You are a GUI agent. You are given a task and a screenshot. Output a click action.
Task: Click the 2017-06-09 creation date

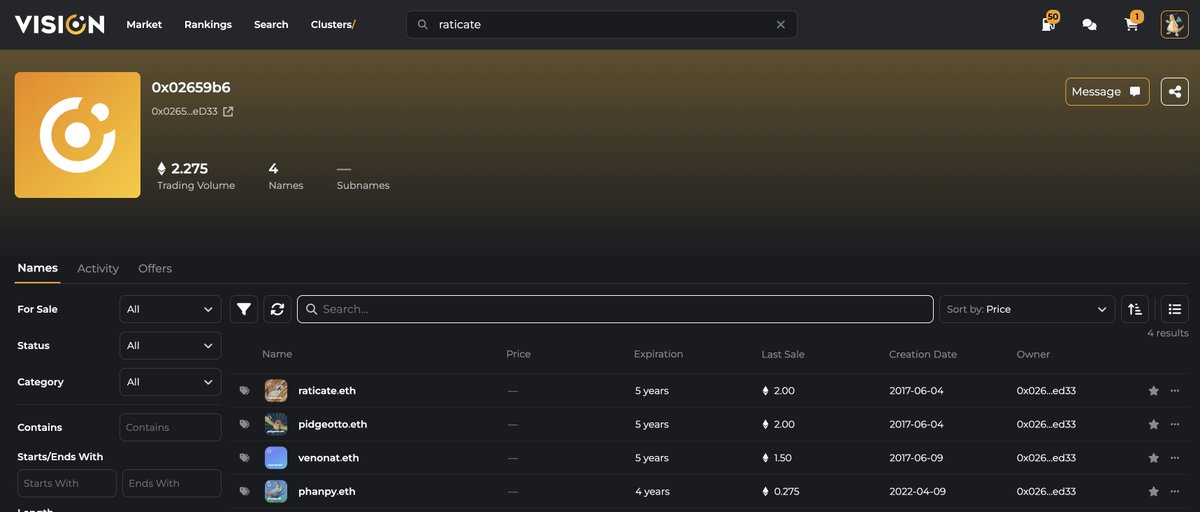[x=916, y=458]
